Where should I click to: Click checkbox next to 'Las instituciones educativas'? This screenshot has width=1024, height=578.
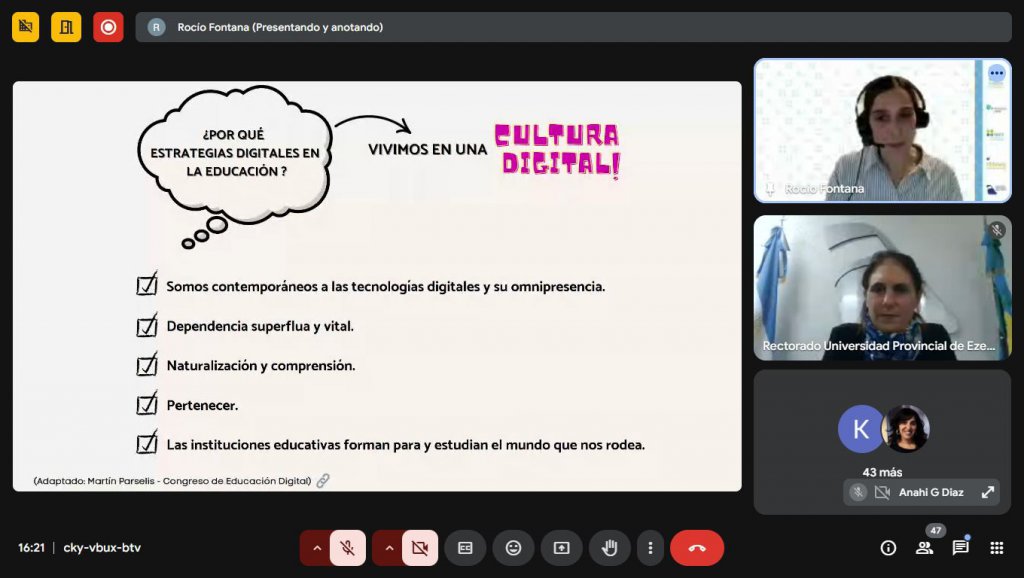(x=147, y=443)
